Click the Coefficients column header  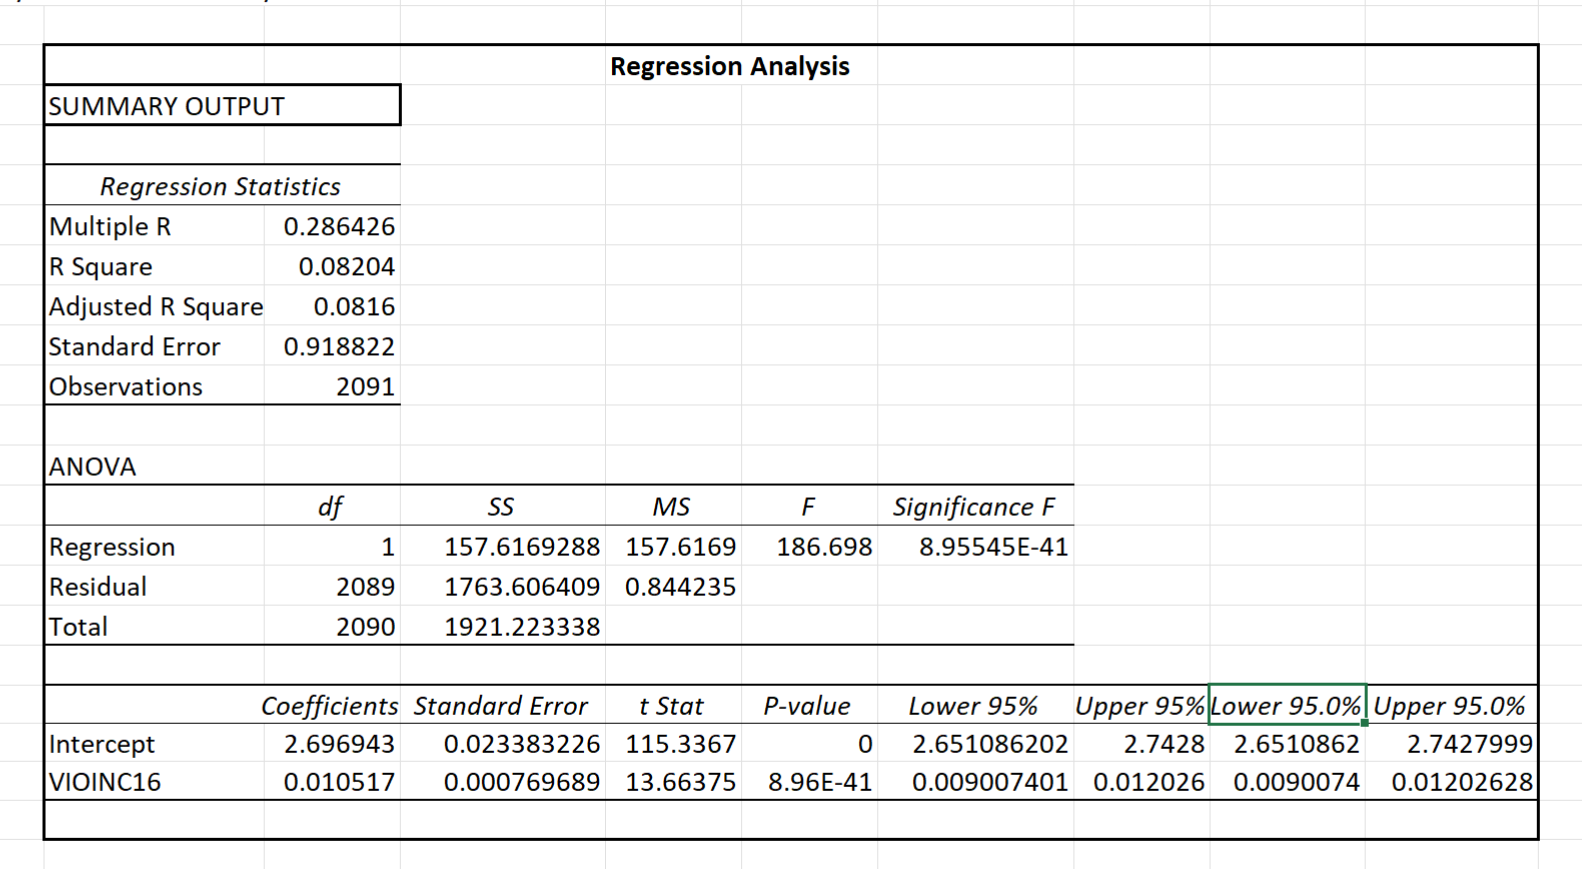pos(330,706)
